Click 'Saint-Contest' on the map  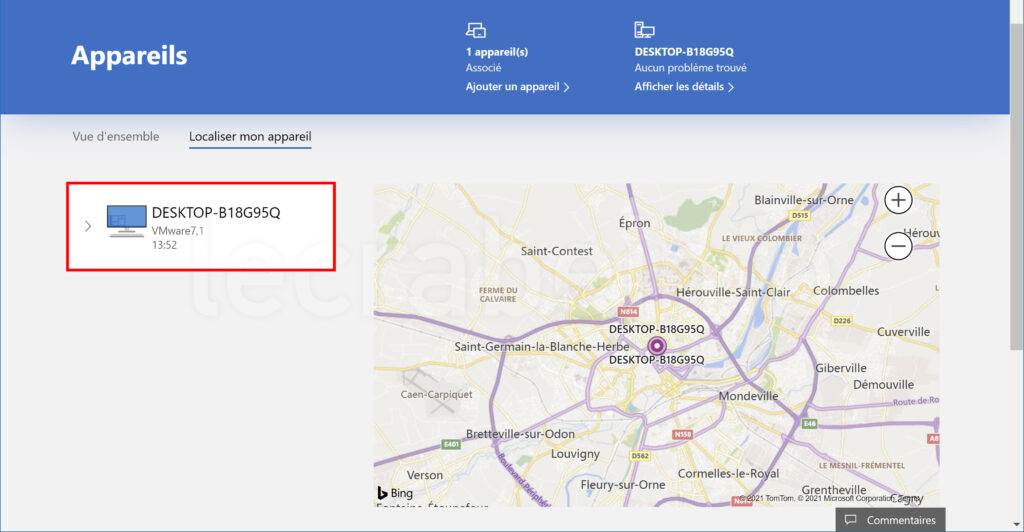point(556,251)
